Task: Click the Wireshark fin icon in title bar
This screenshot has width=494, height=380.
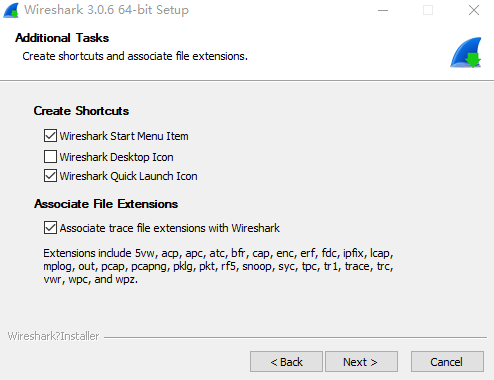Action: pyautogui.click(x=11, y=10)
